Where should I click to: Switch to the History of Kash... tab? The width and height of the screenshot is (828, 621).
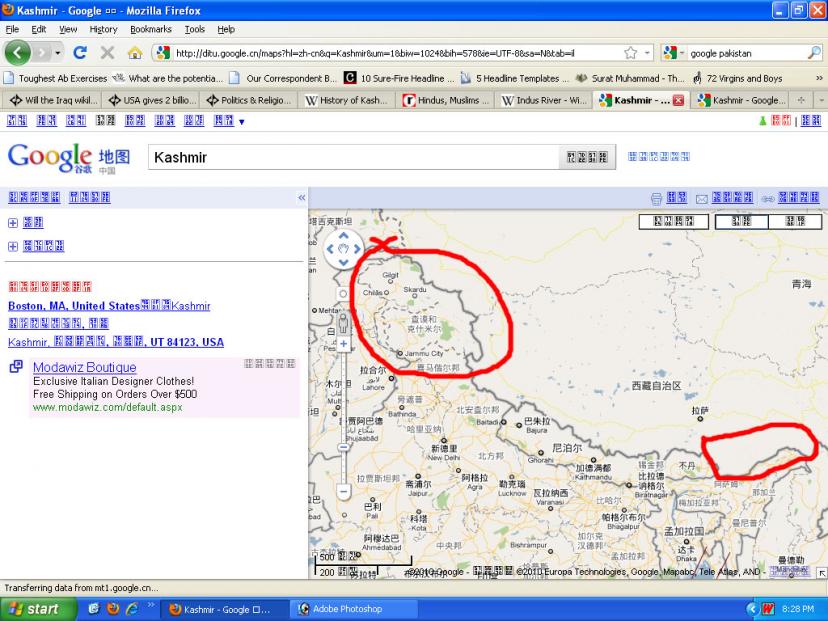point(347,100)
